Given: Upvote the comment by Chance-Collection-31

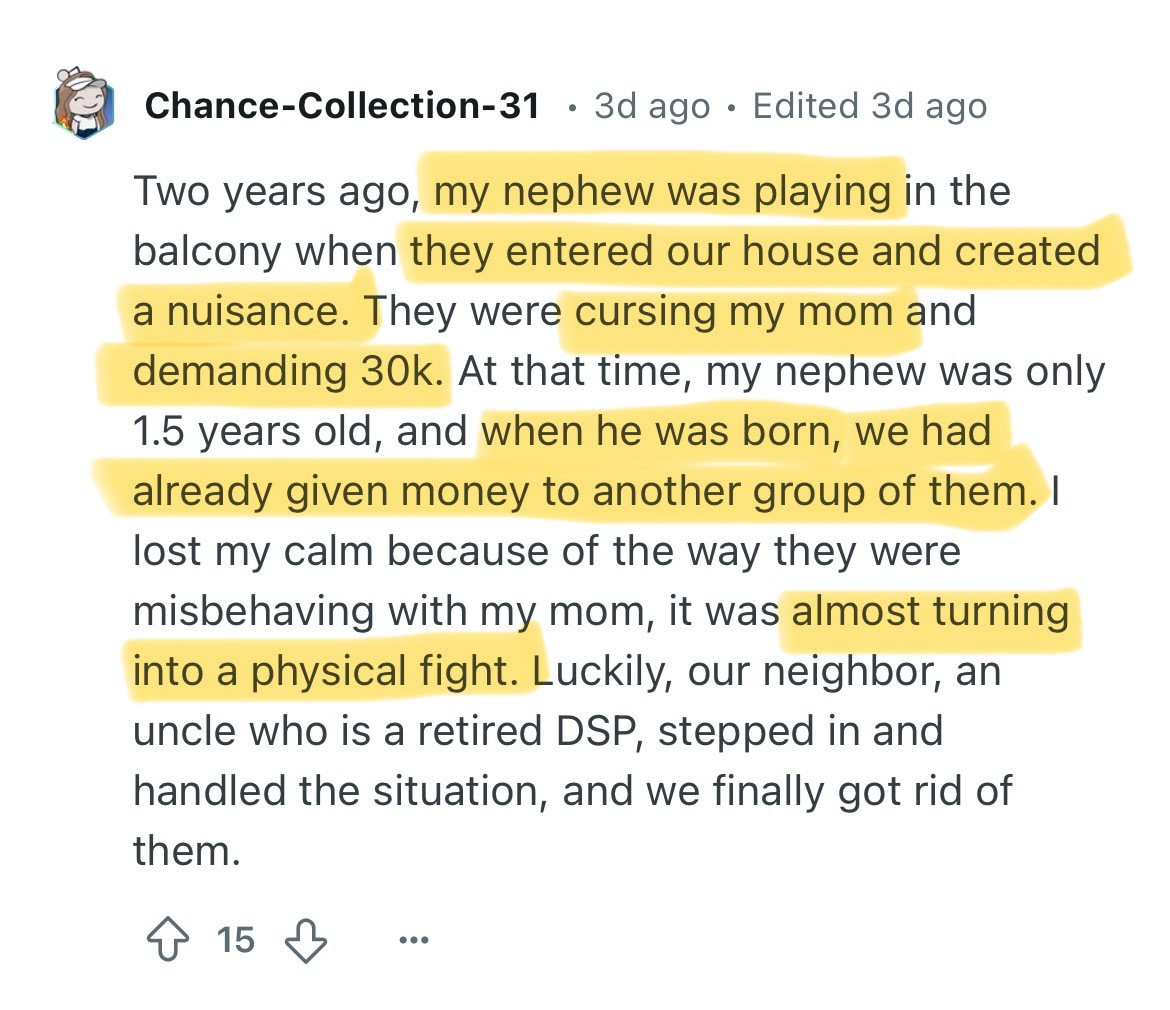Looking at the screenshot, I should coord(169,940).
